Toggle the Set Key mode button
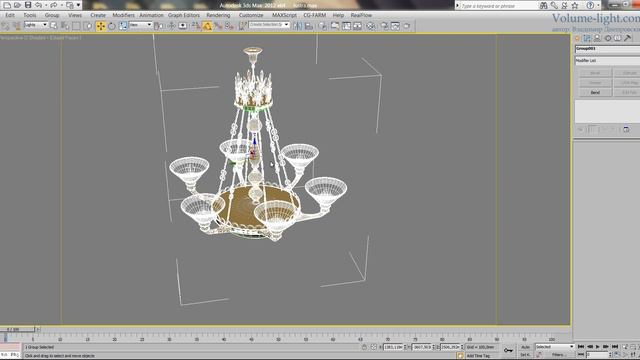Image resolution: width=640 pixels, height=360 pixels. [x=525, y=355]
